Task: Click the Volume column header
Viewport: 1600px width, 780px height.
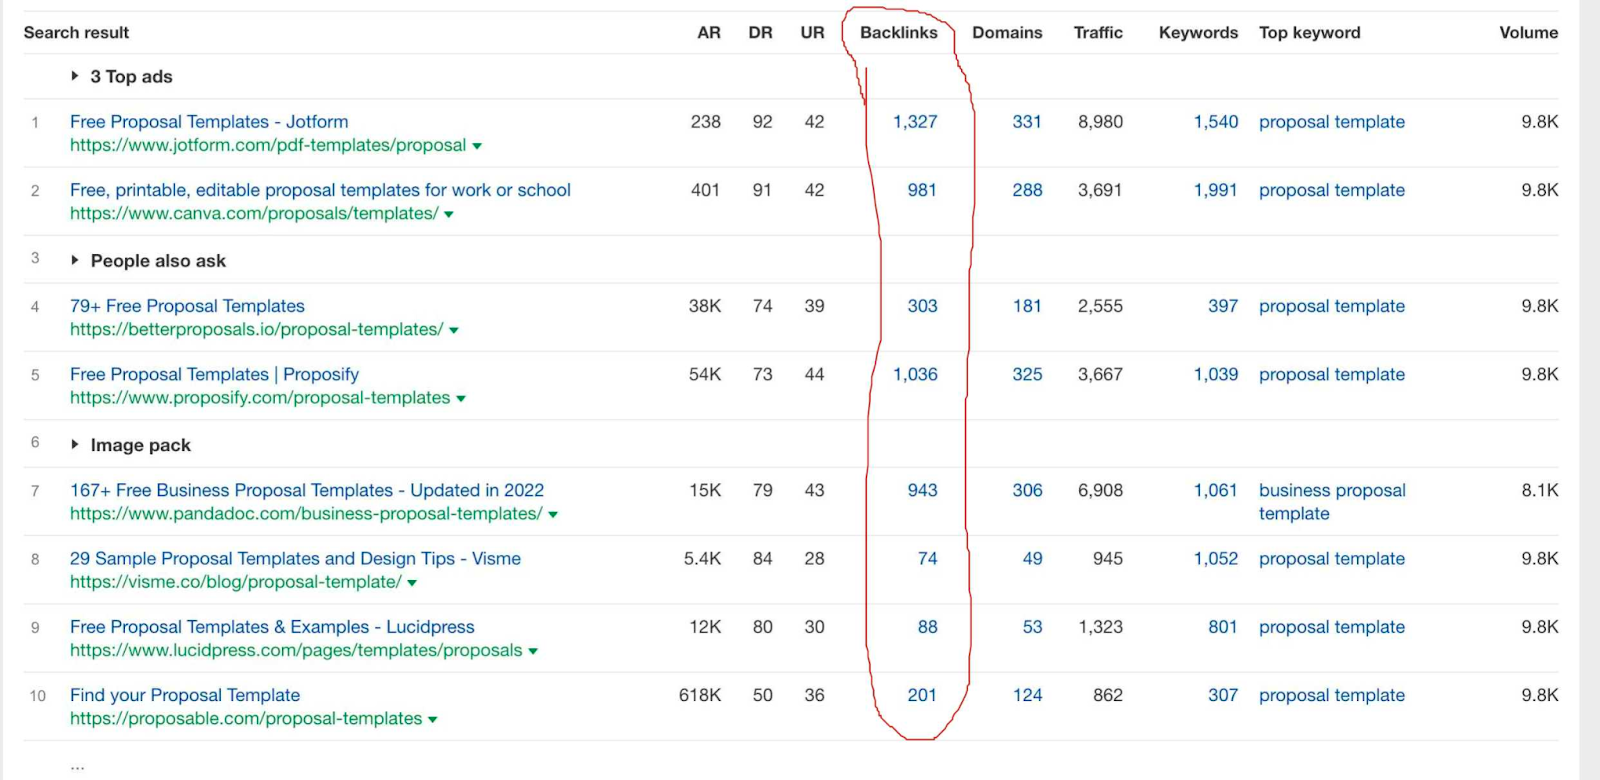Action: tap(1528, 32)
